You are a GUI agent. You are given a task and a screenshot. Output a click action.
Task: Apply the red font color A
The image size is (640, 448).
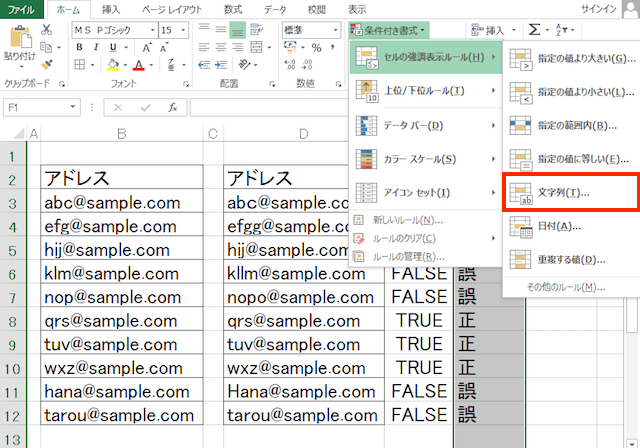(x=139, y=64)
